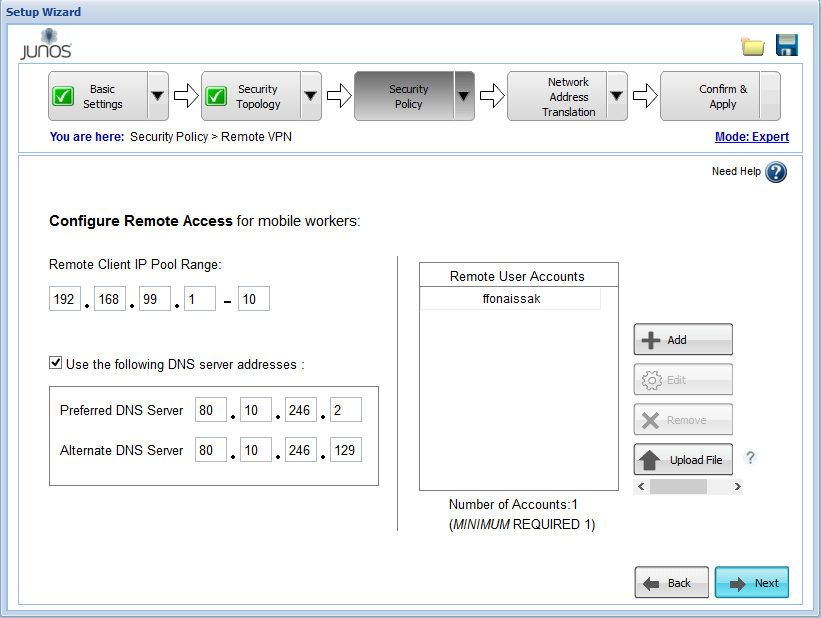The width and height of the screenshot is (821, 618).
Task: Click the Mode: Expert link
Action: [752, 137]
